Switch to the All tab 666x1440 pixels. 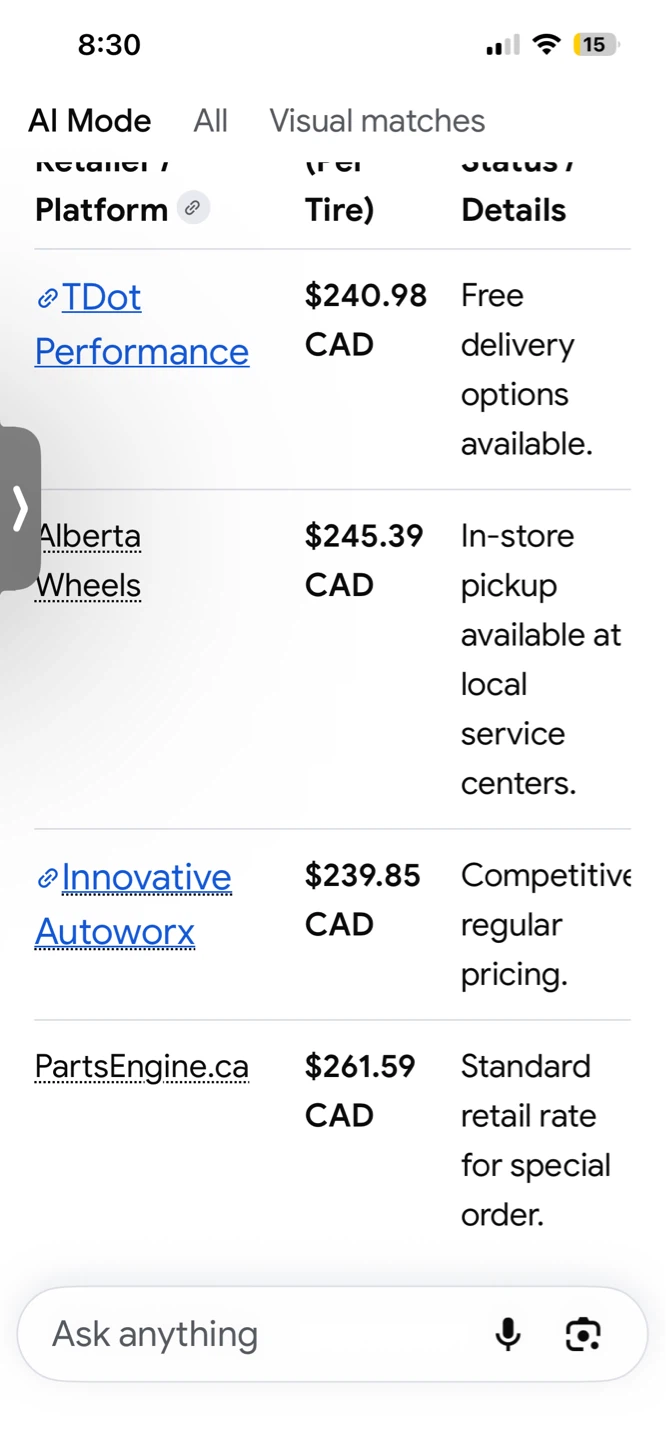(x=210, y=121)
